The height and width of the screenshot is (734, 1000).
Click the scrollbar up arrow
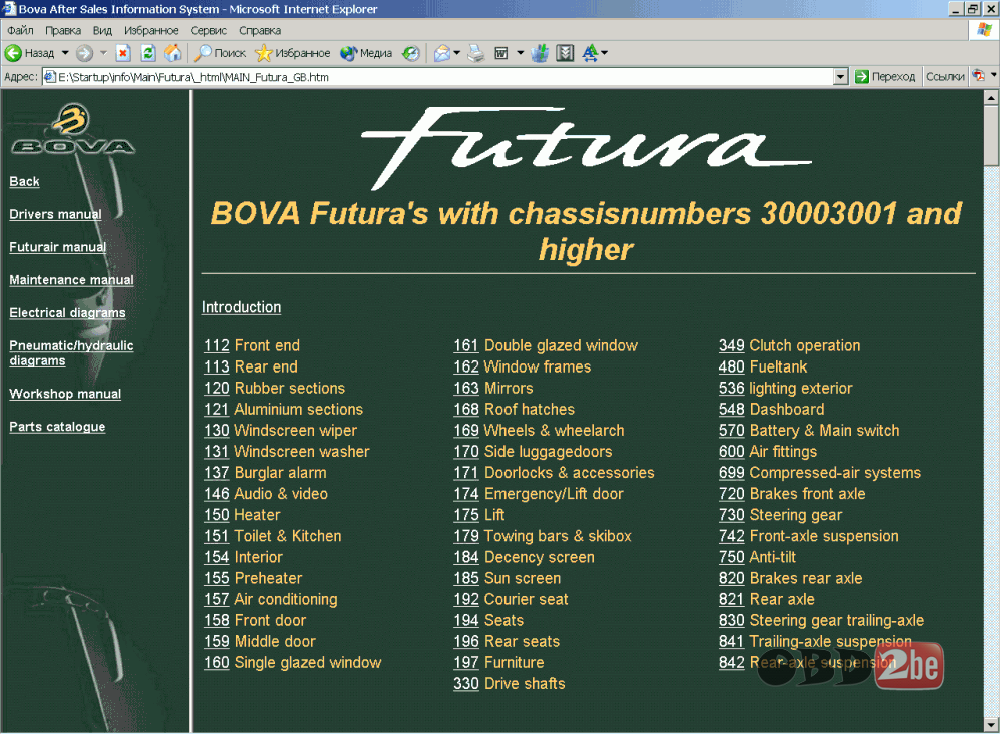pyautogui.click(x=991, y=98)
